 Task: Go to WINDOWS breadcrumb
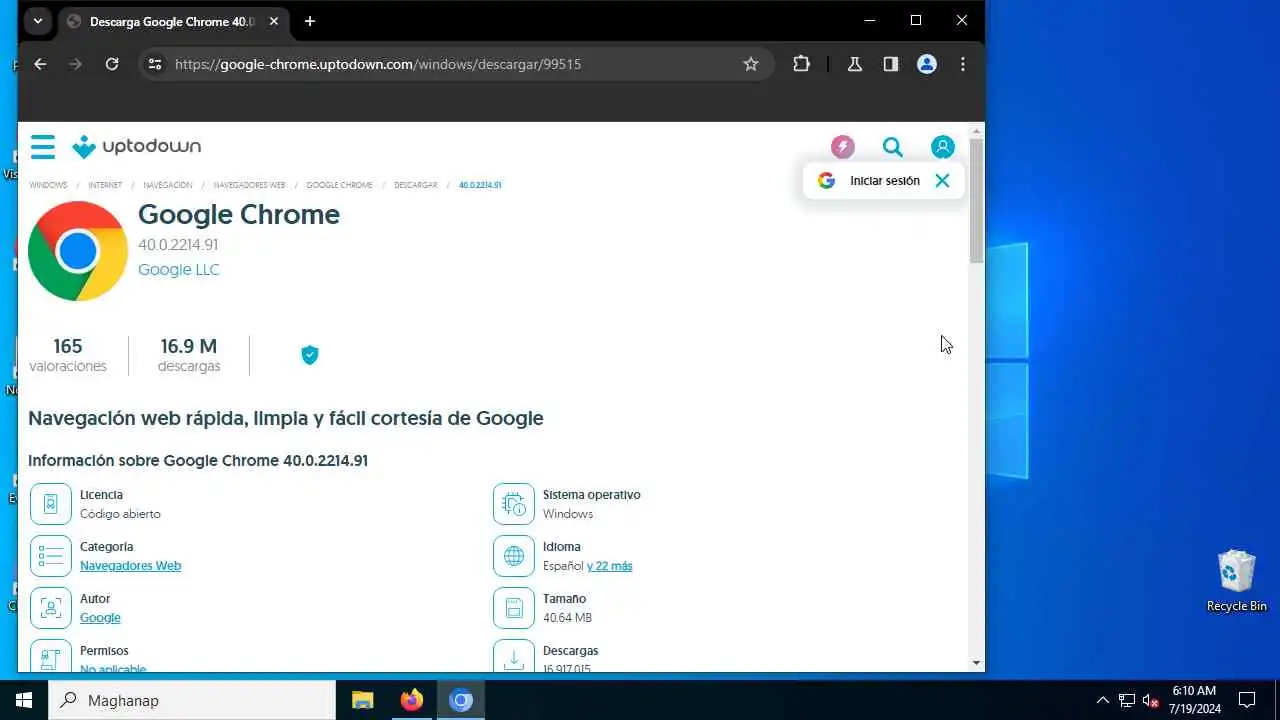coord(48,186)
